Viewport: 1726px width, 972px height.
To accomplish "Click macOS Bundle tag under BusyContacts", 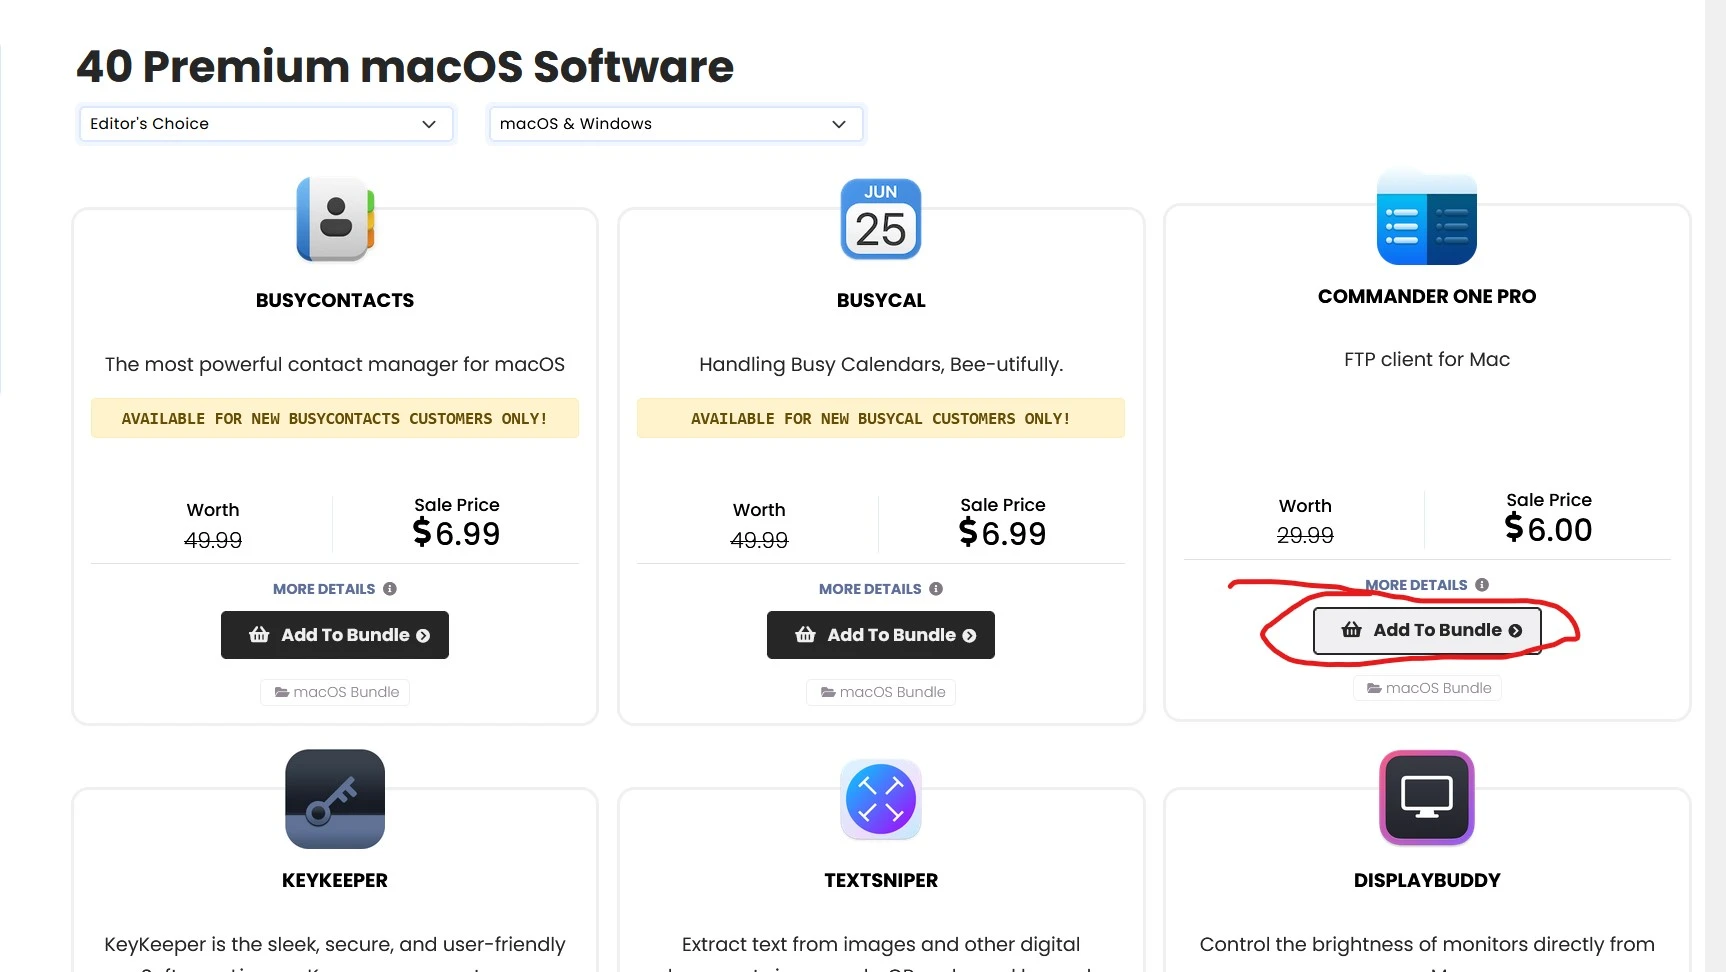I will [335, 692].
